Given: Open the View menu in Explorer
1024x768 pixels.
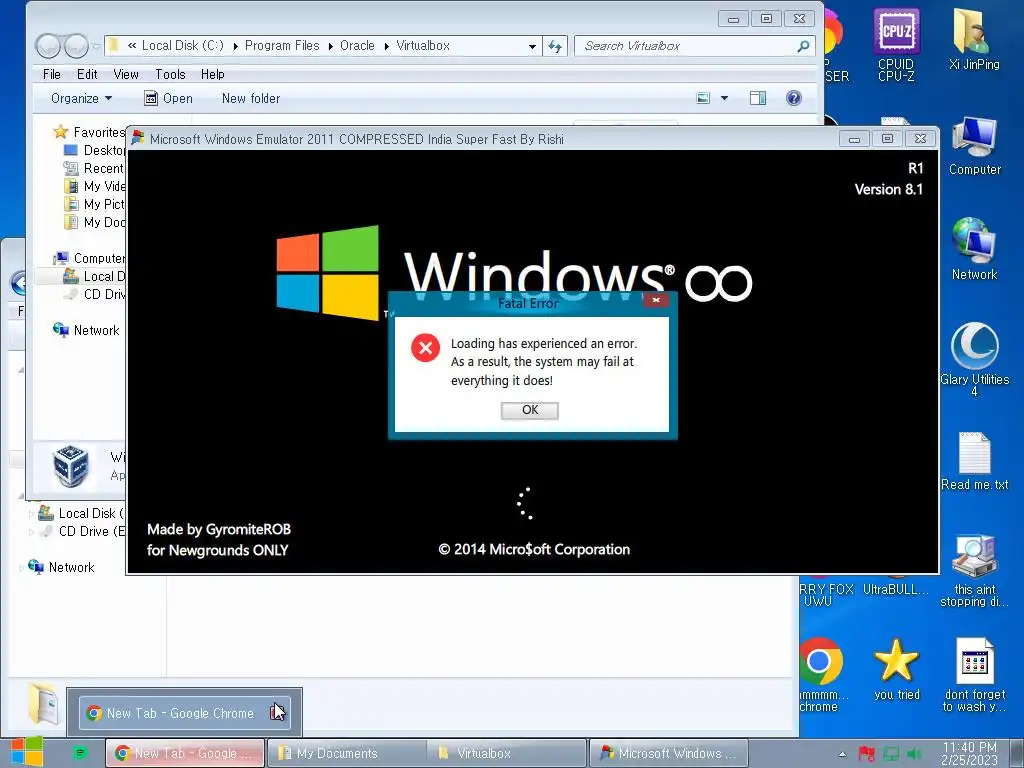Looking at the screenshot, I should pos(126,74).
